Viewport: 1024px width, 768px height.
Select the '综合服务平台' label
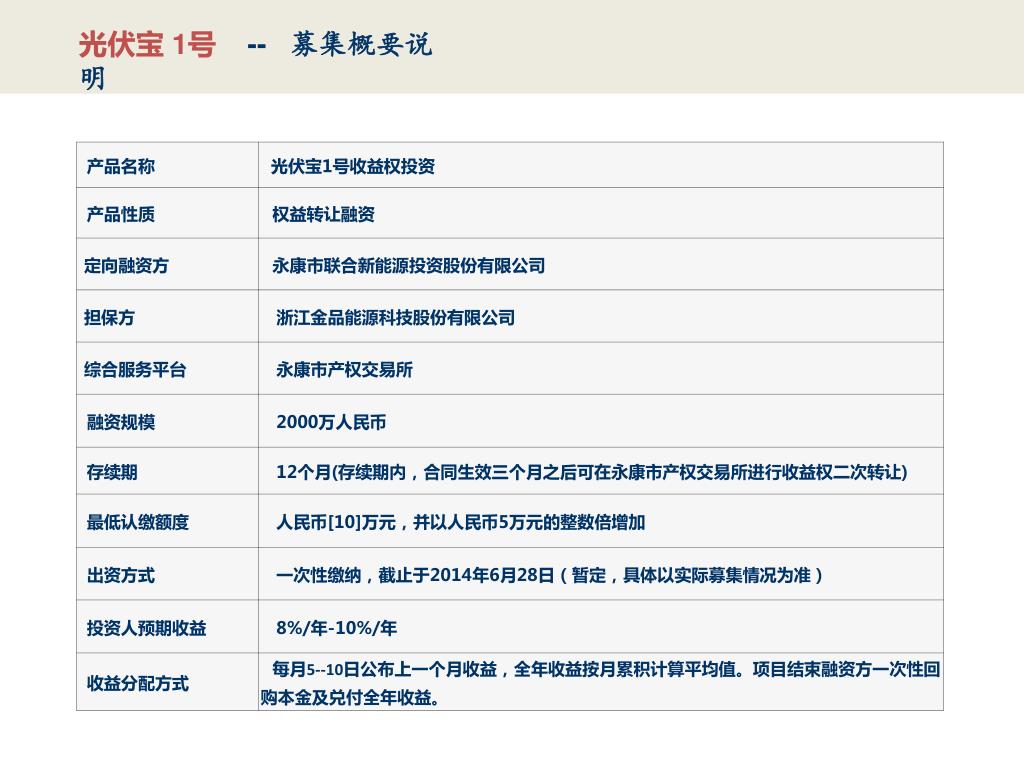click(135, 370)
